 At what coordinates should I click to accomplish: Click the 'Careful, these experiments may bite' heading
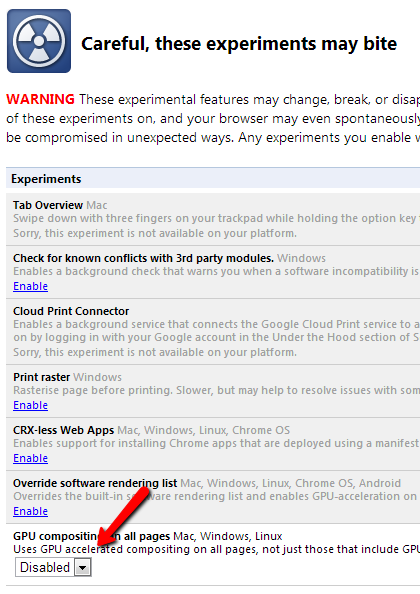point(239,44)
